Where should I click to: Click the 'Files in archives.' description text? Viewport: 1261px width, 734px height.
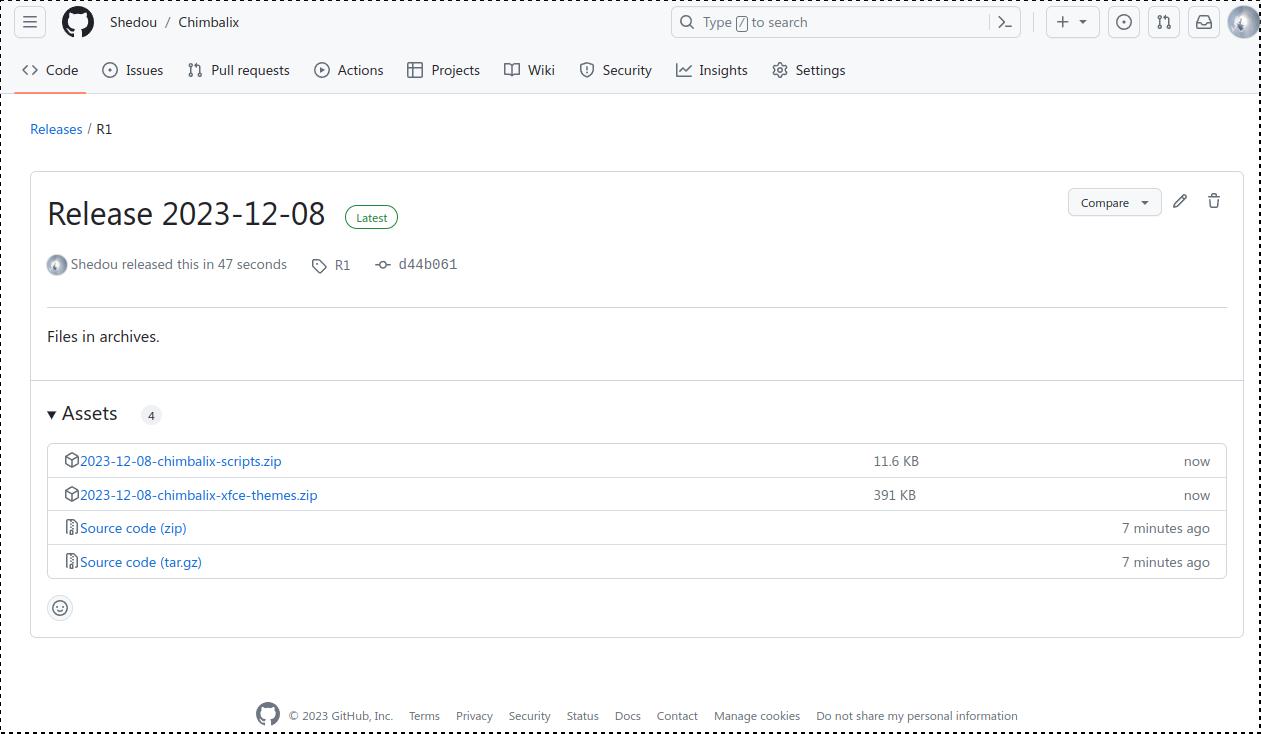coord(103,336)
